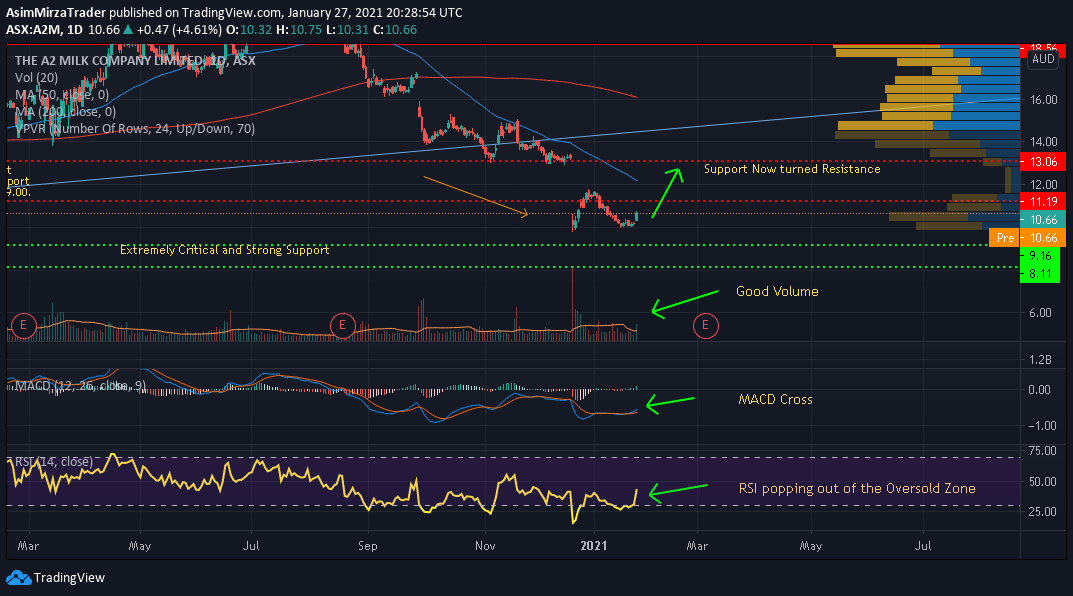
Task: Select the green 9.16 support price label
Action: 1040,256
